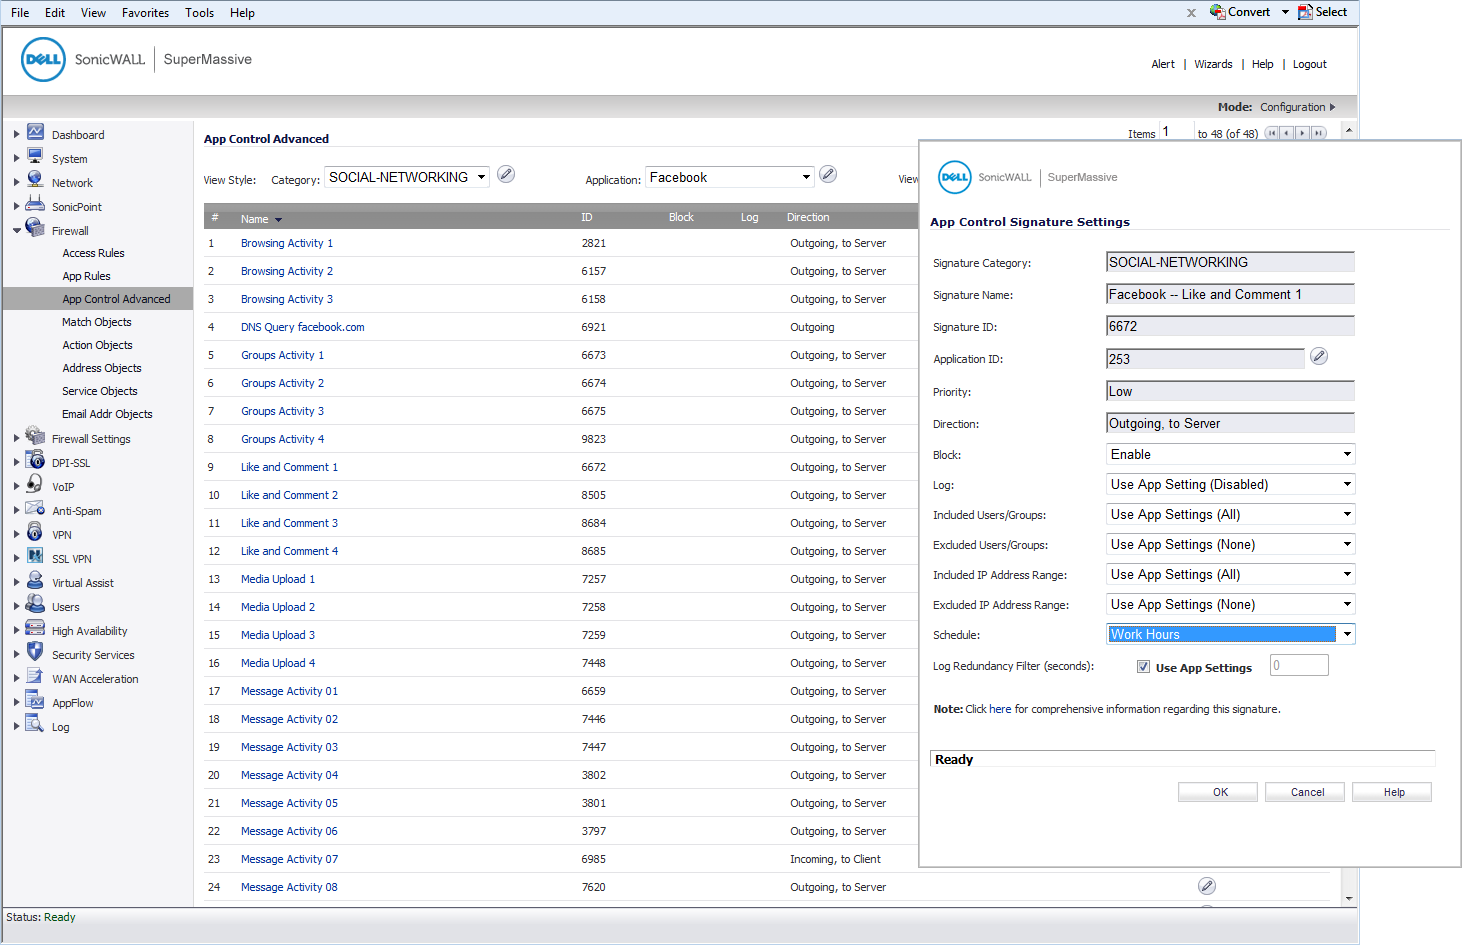Collapse the Firewall tree section

[17, 231]
